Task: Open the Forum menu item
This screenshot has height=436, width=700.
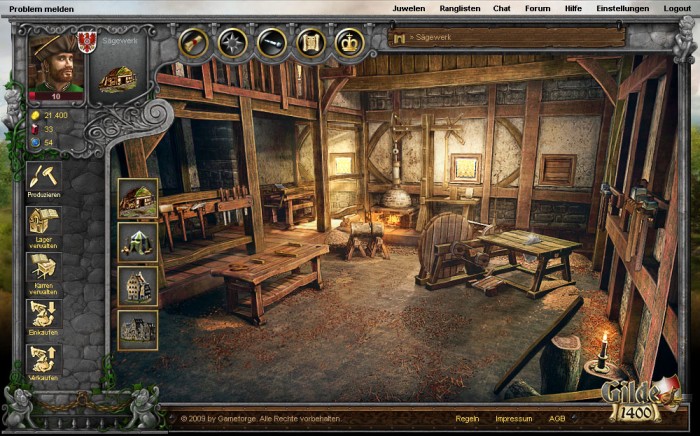Action: pyautogui.click(x=538, y=8)
